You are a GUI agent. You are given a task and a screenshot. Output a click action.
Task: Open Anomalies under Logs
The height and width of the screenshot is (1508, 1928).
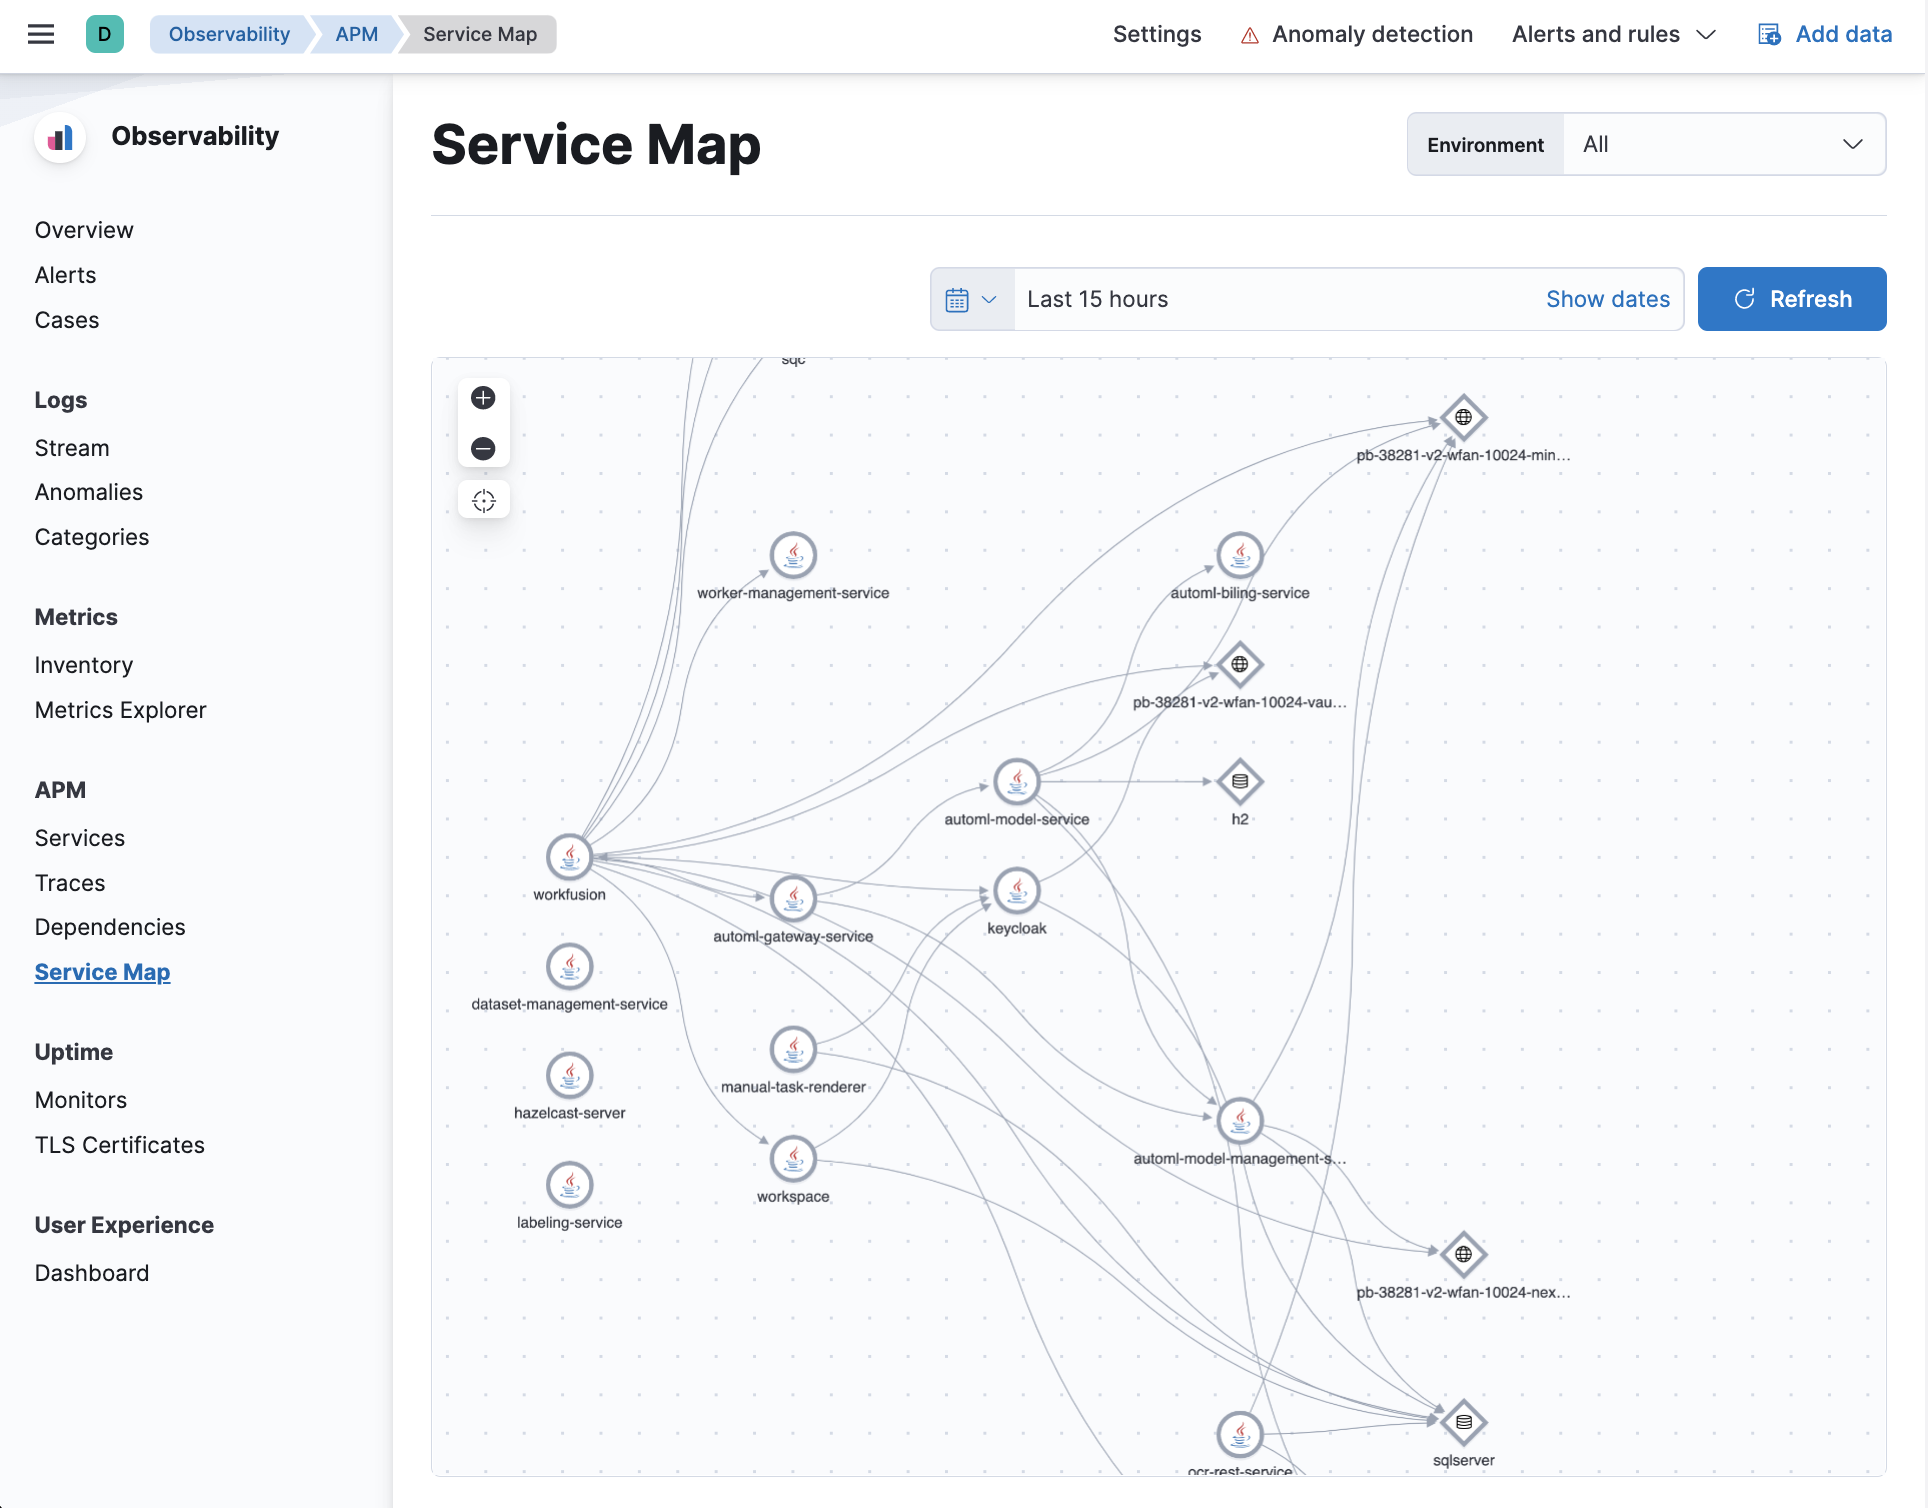click(89, 492)
